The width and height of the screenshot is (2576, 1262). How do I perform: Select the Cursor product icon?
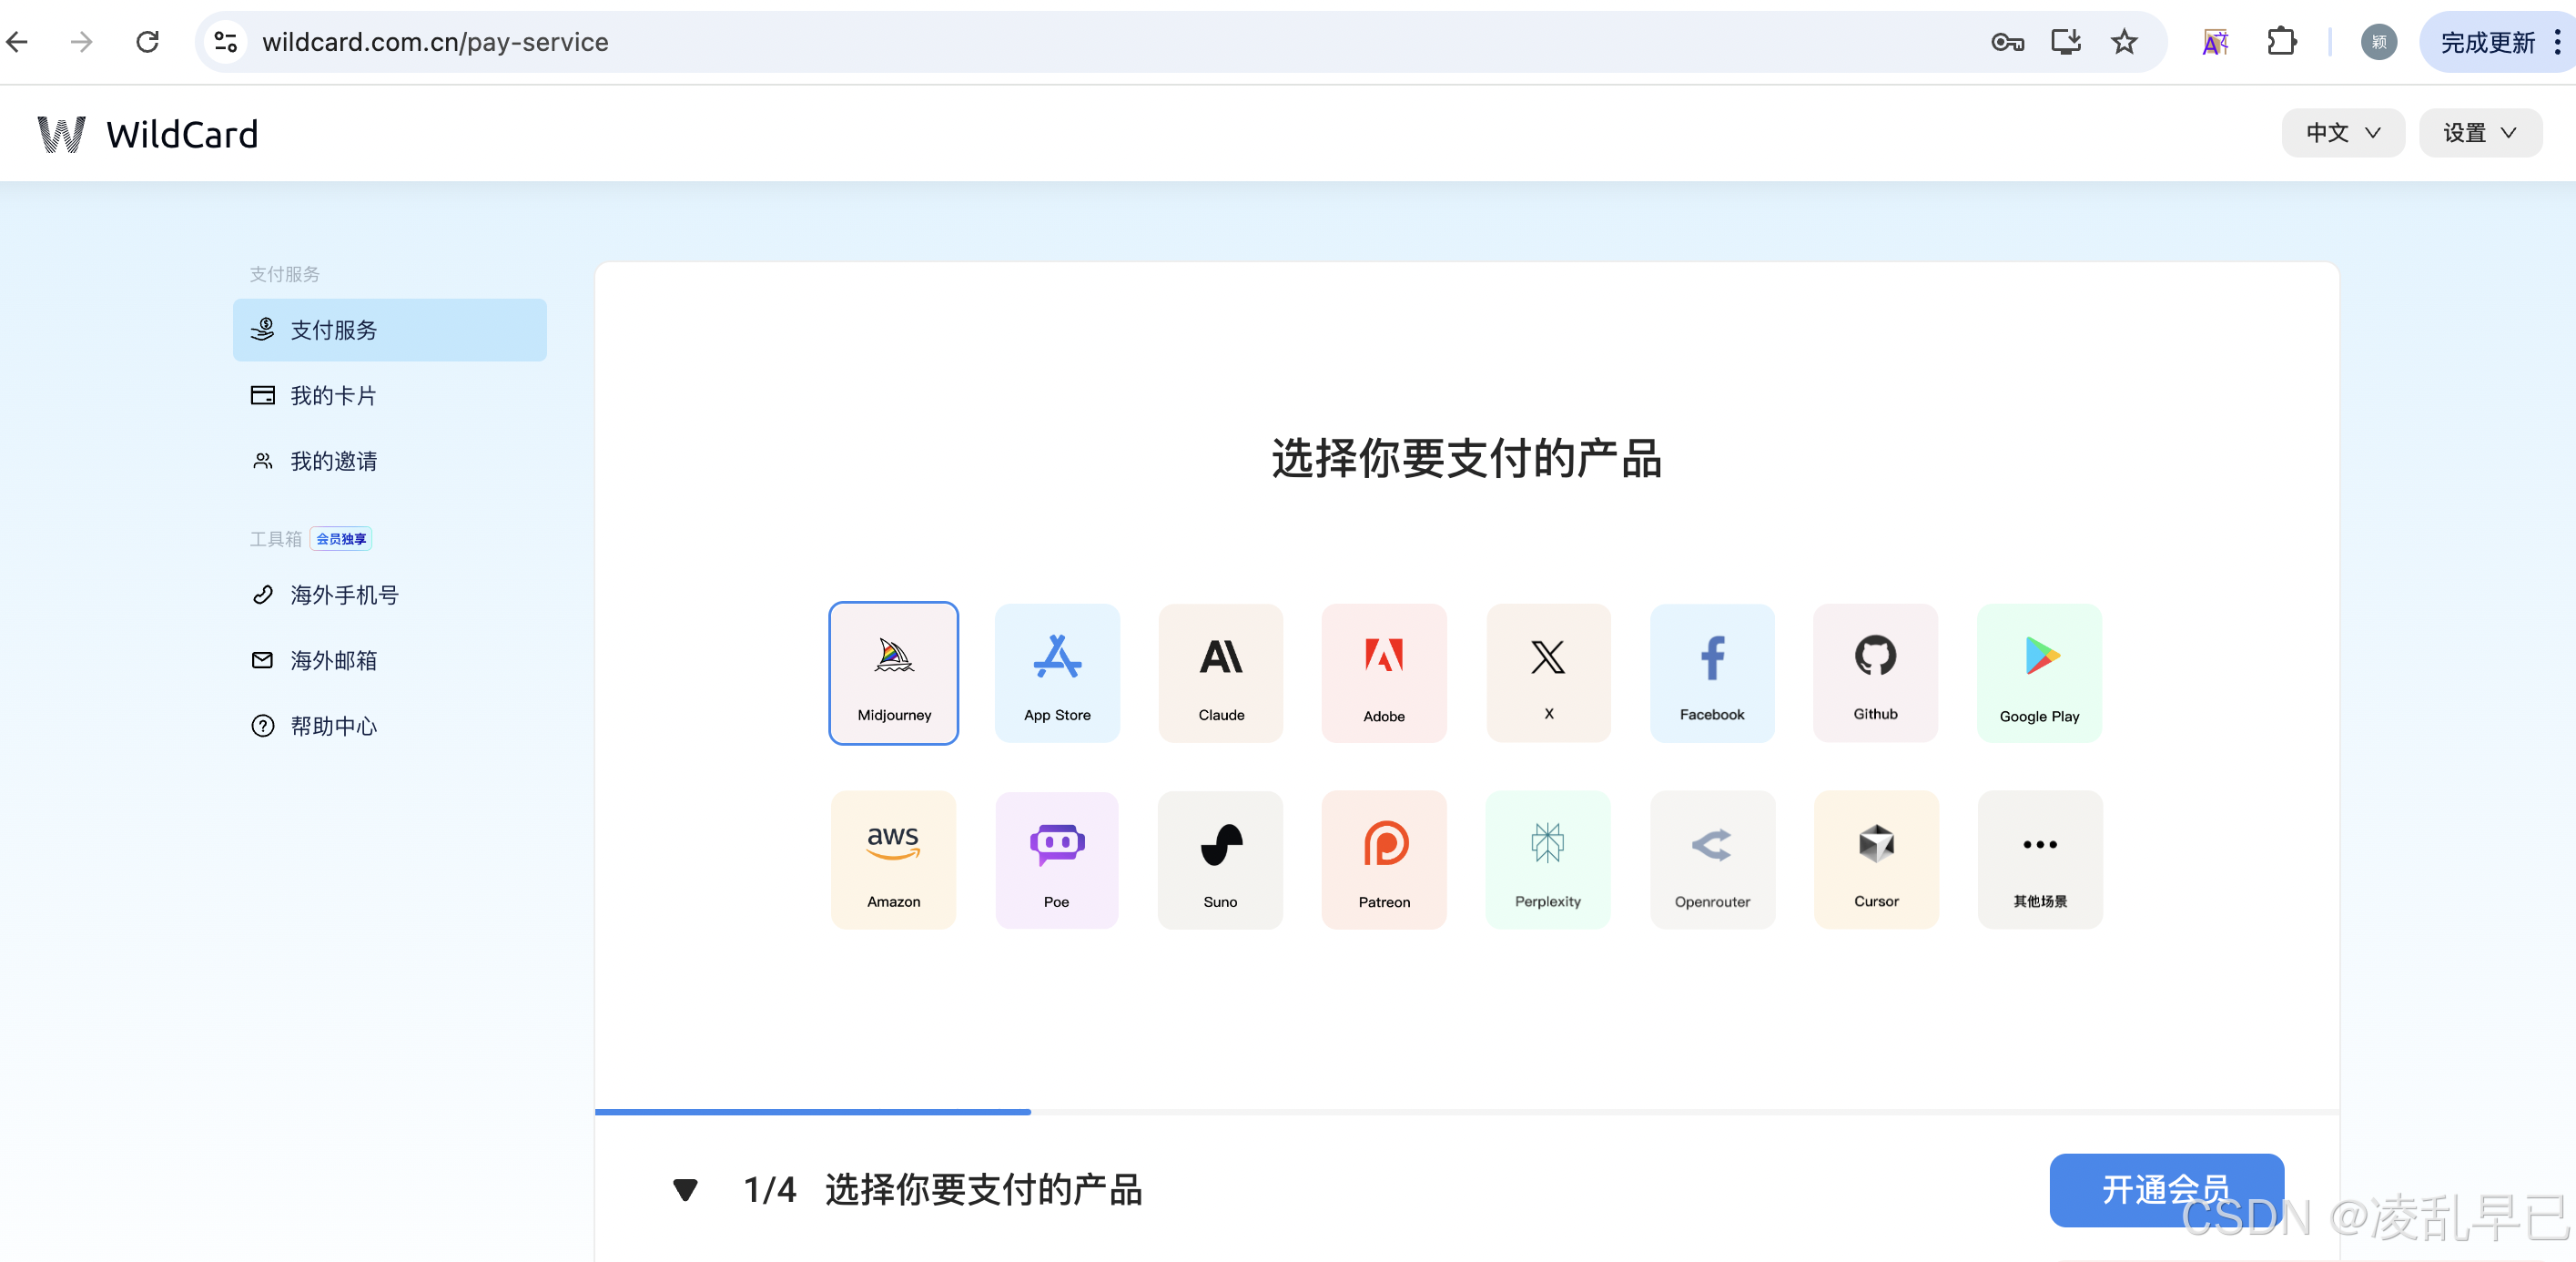(x=1875, y=859)
